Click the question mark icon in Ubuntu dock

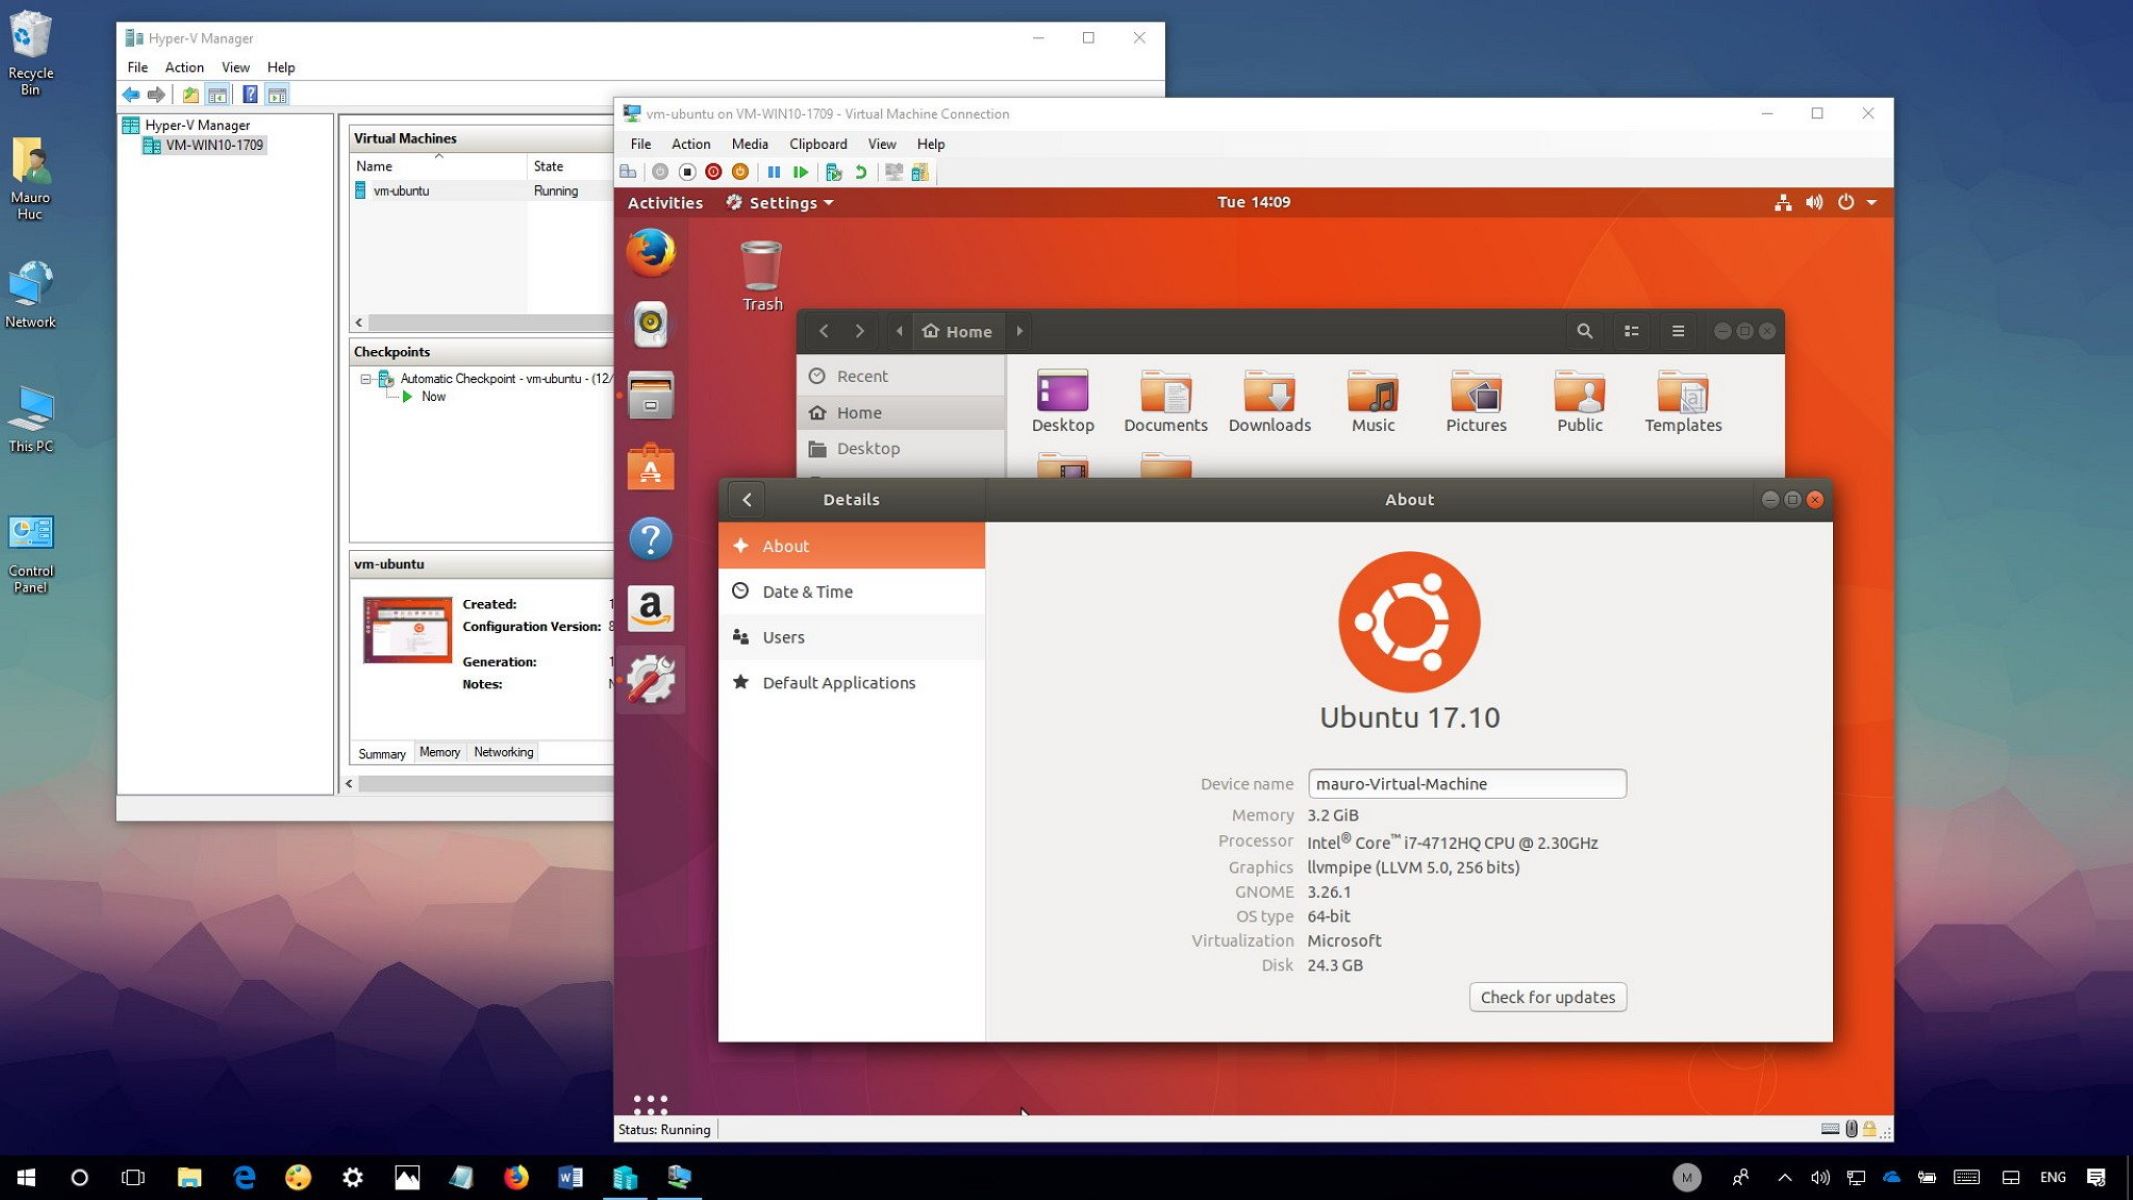[649, 536]
